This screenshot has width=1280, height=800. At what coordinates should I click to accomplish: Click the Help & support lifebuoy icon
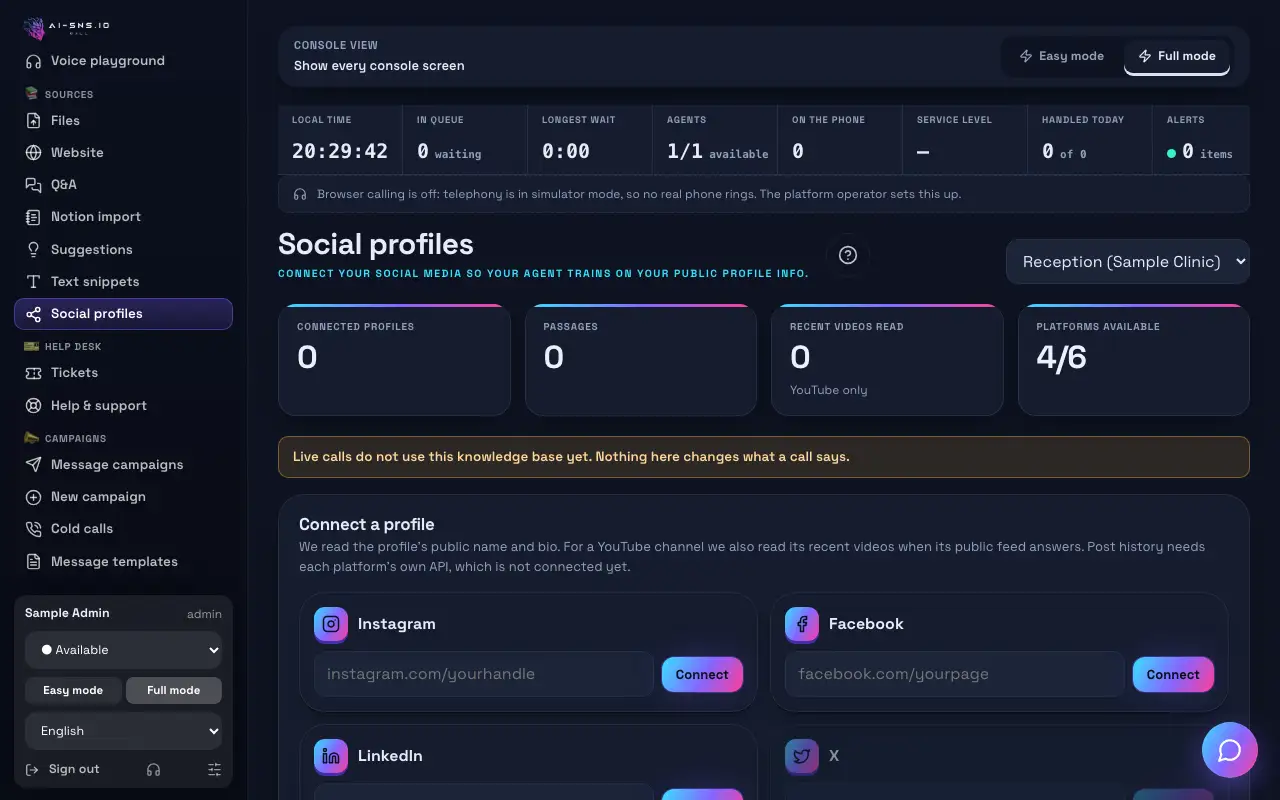click(33, 406)
